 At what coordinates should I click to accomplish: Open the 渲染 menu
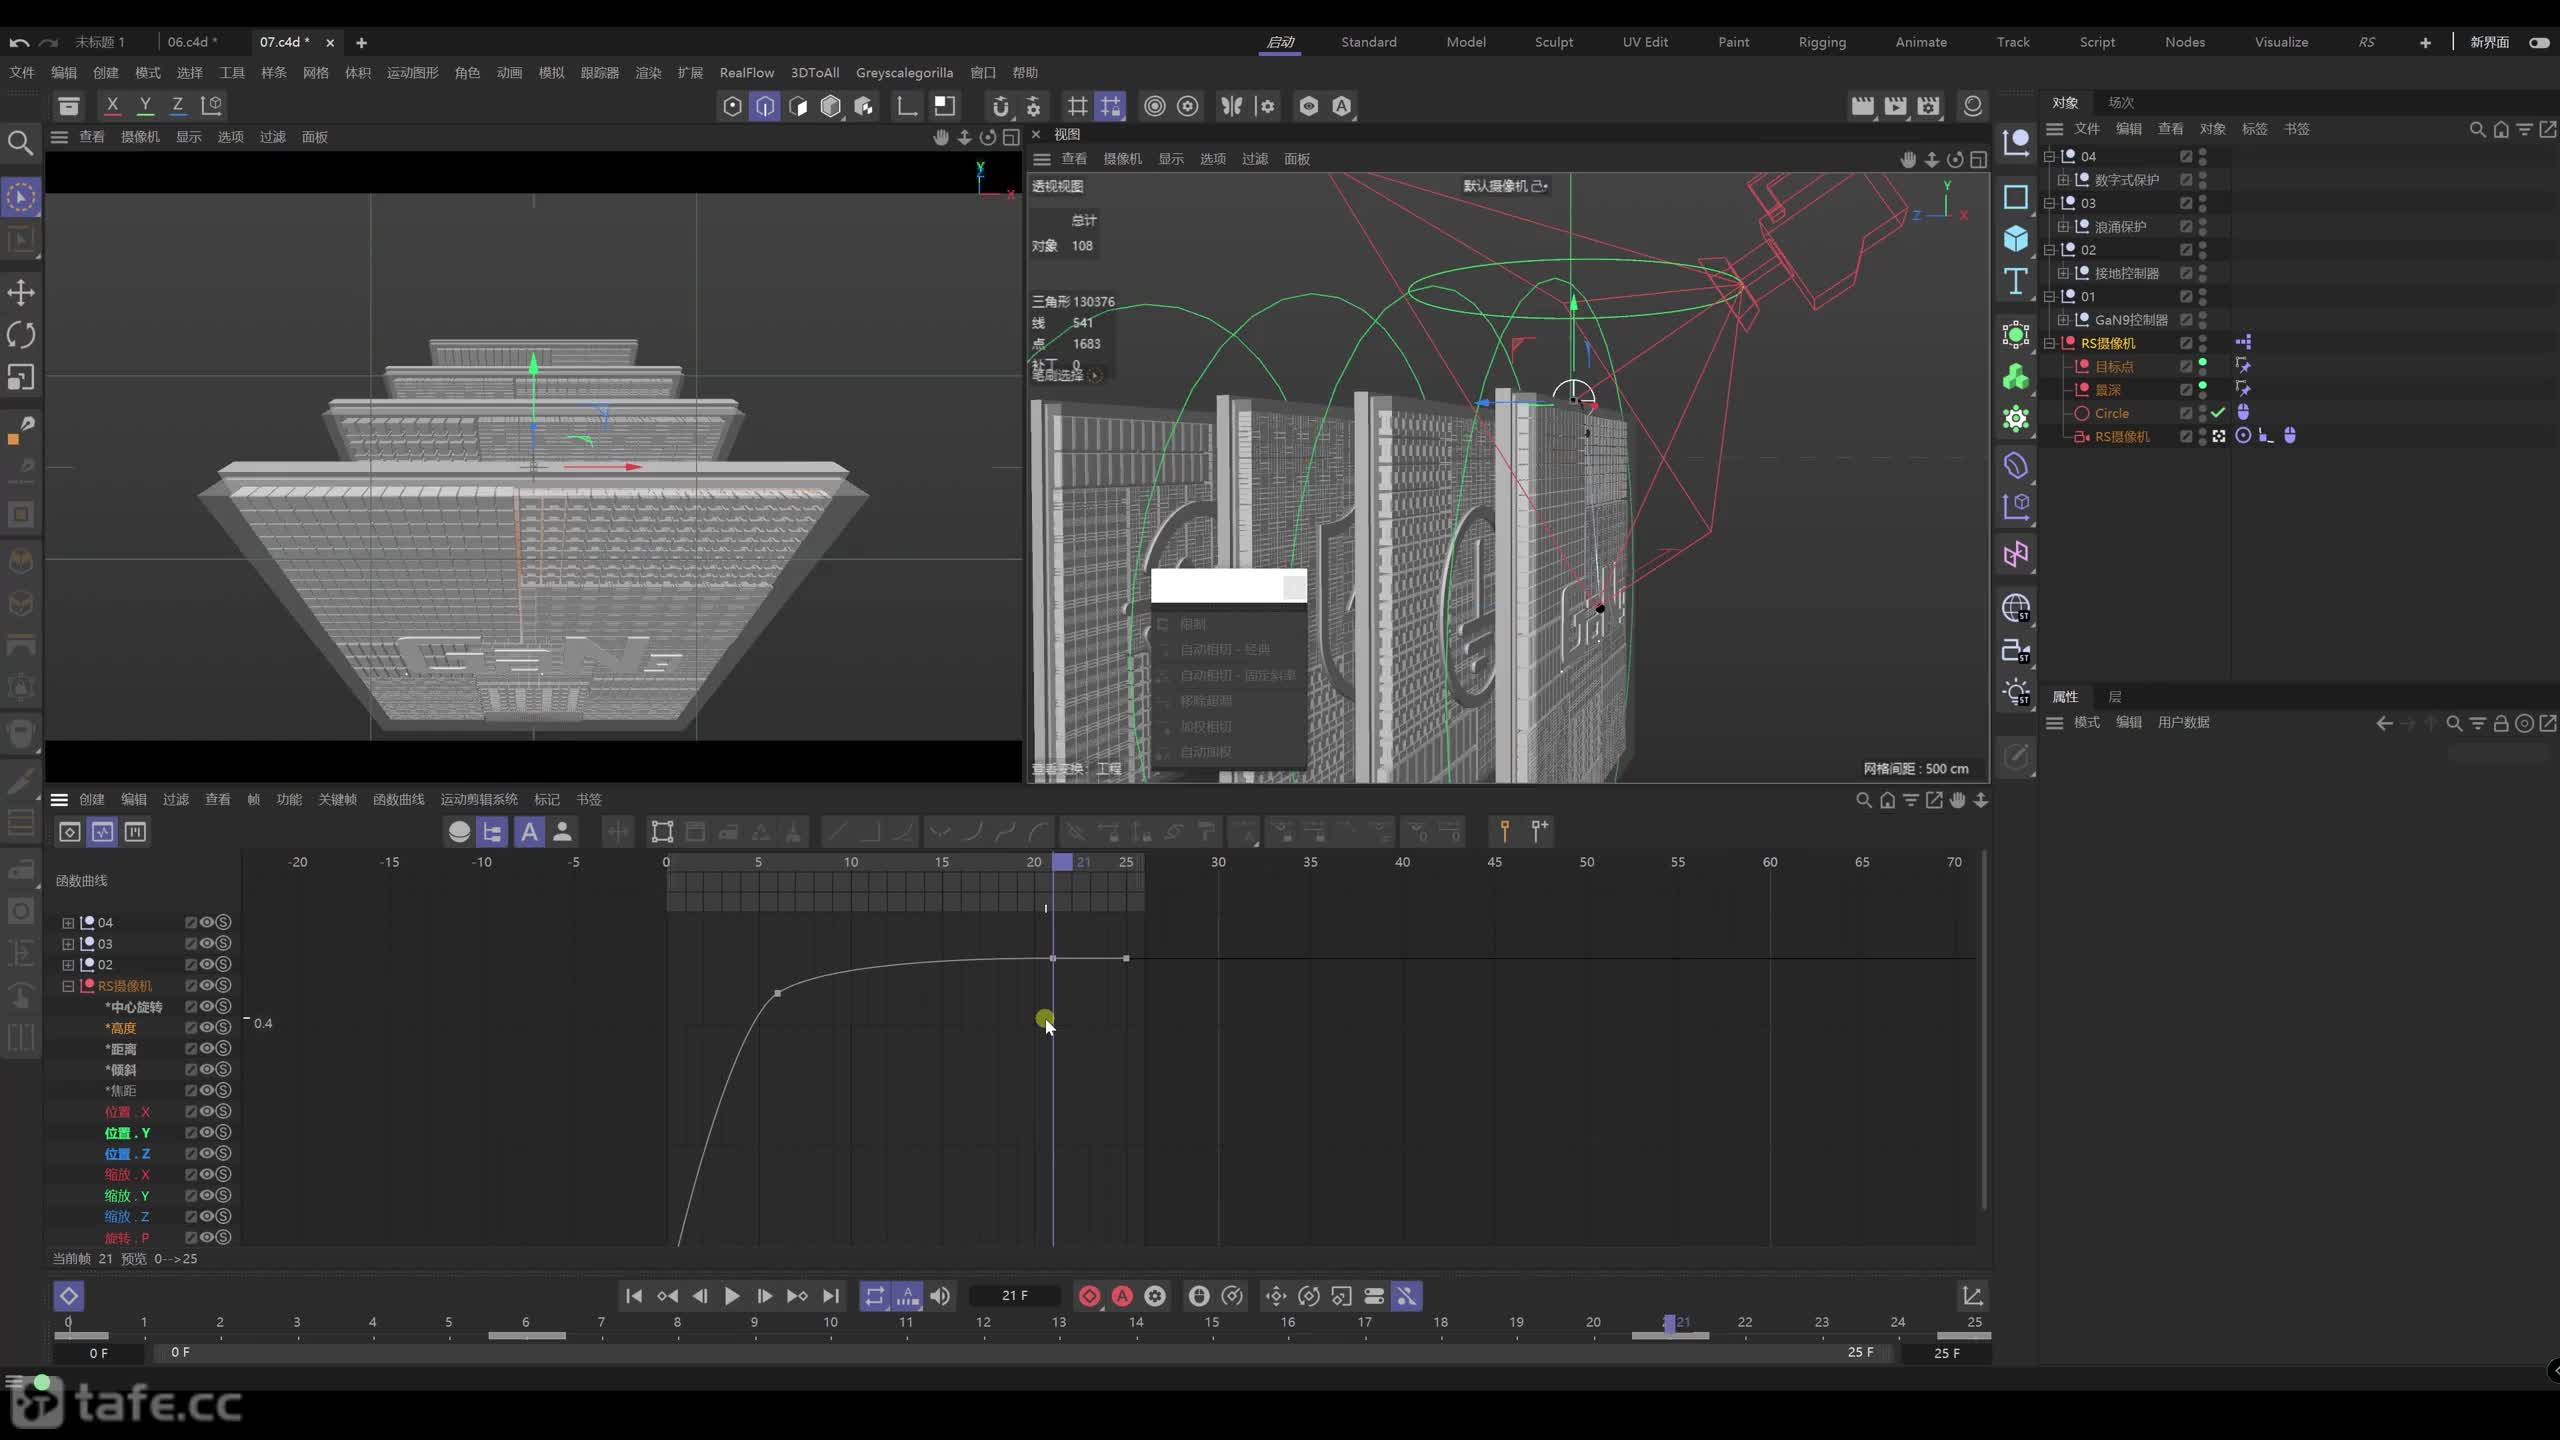[648, 73]
